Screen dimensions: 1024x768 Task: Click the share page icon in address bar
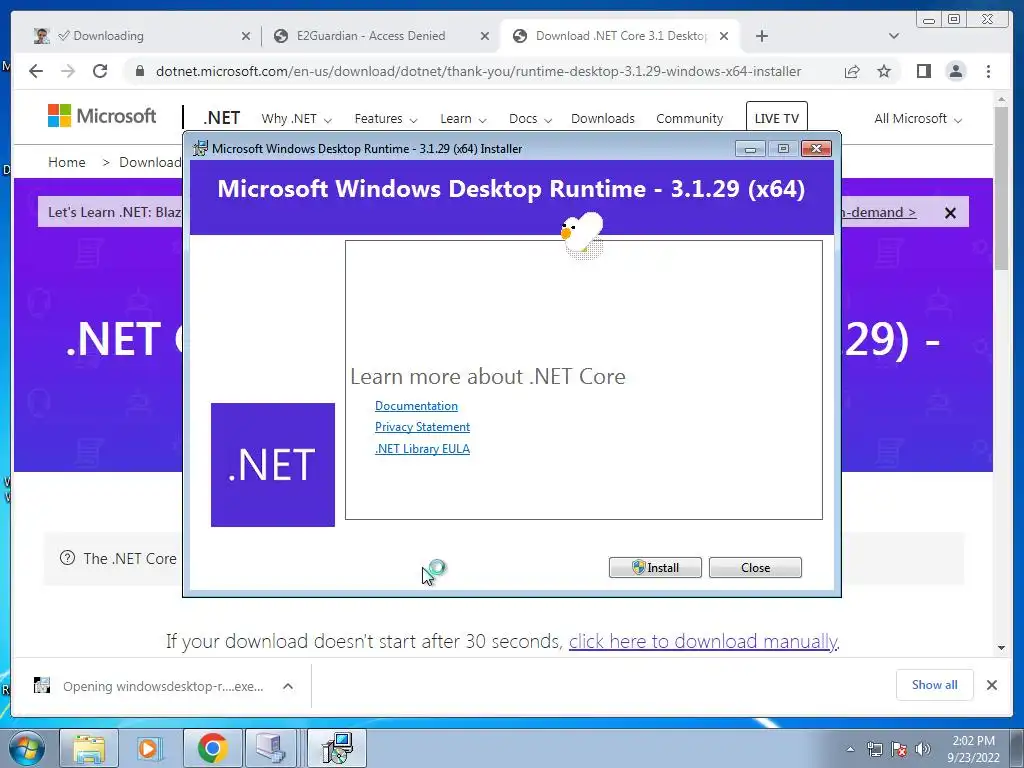pos(852,71)
